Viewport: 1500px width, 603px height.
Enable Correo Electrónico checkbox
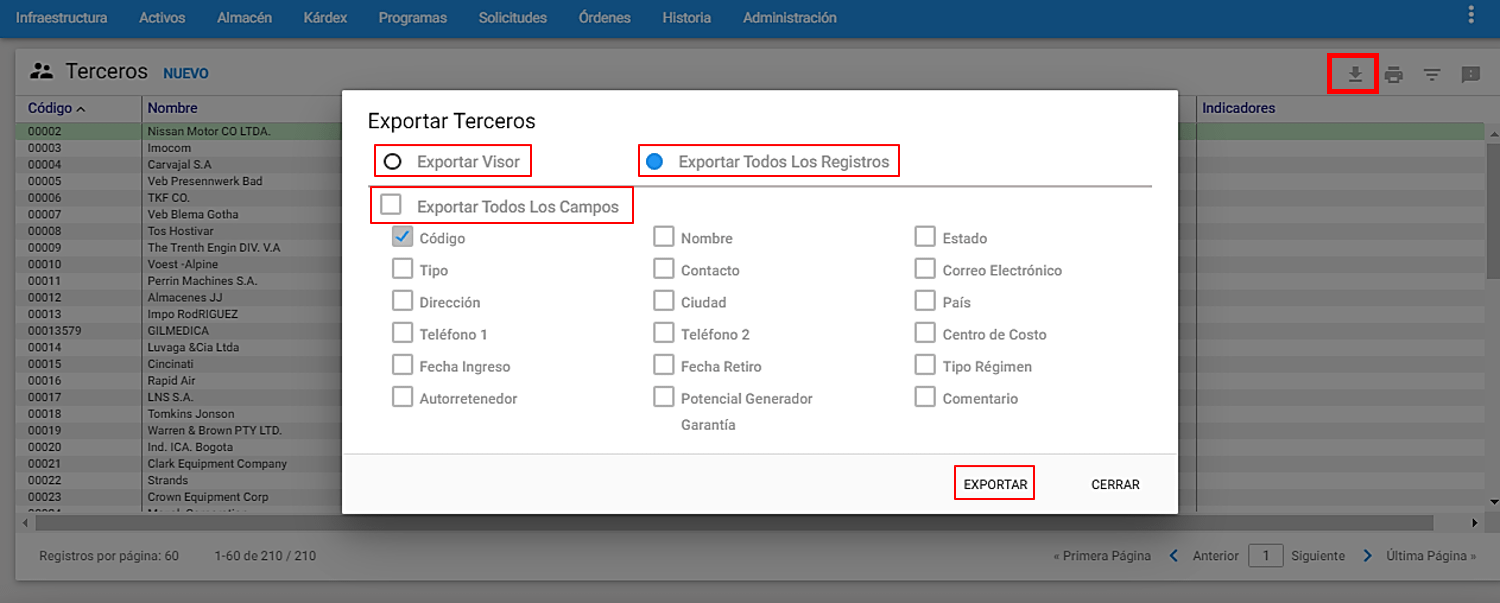coord(925,269)
